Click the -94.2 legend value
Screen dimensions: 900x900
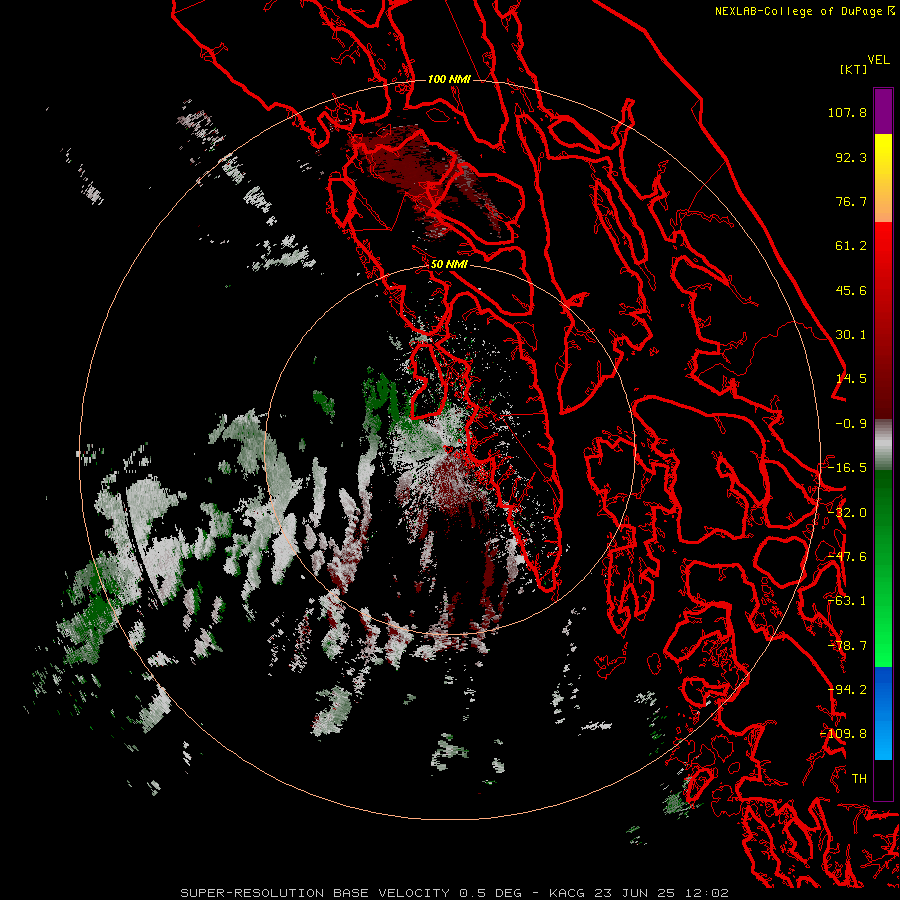pyautogui.click(x=847, y=690)
